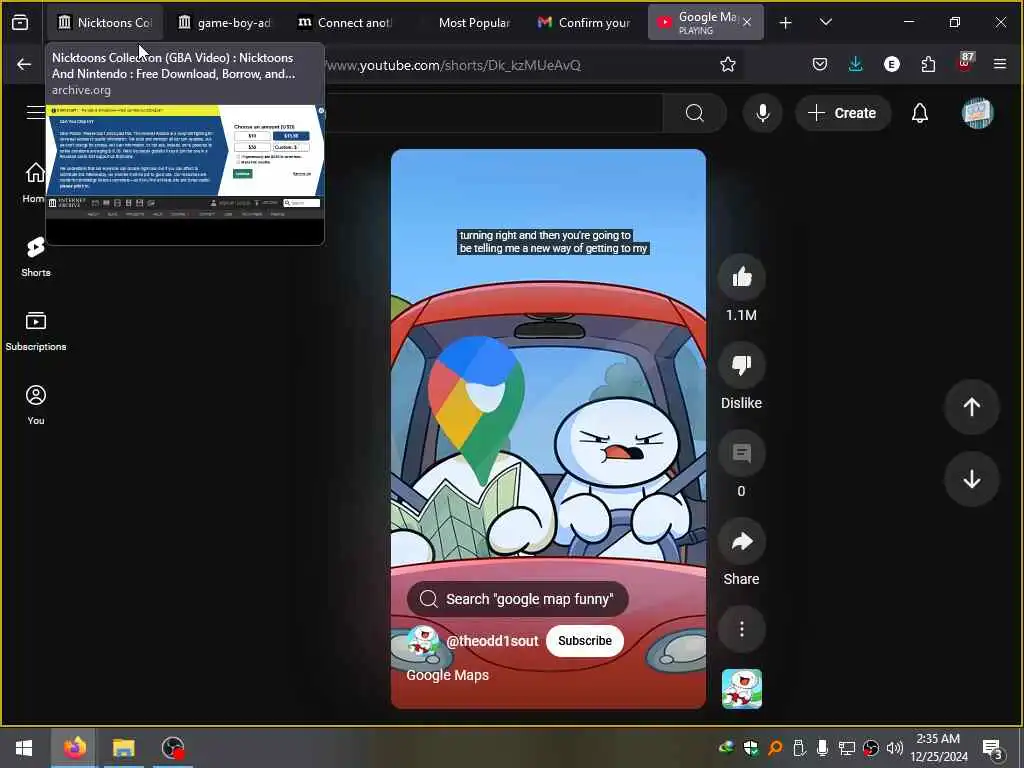The width and height of the screenshot is (1024, 768).
Task: Bookmark this page with star icon
Action: tap(728, 64)
